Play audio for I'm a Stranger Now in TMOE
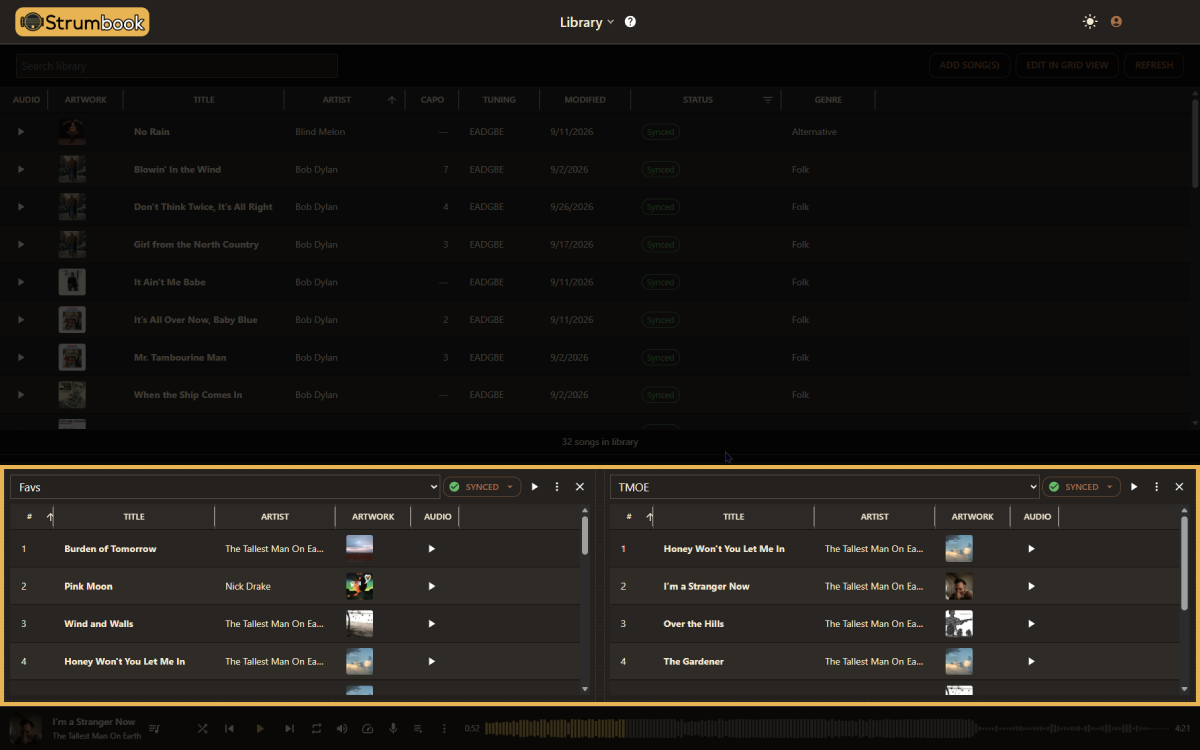This screenshot has height=750, width=1200. pyautogui.click(x=1031, y=586)
